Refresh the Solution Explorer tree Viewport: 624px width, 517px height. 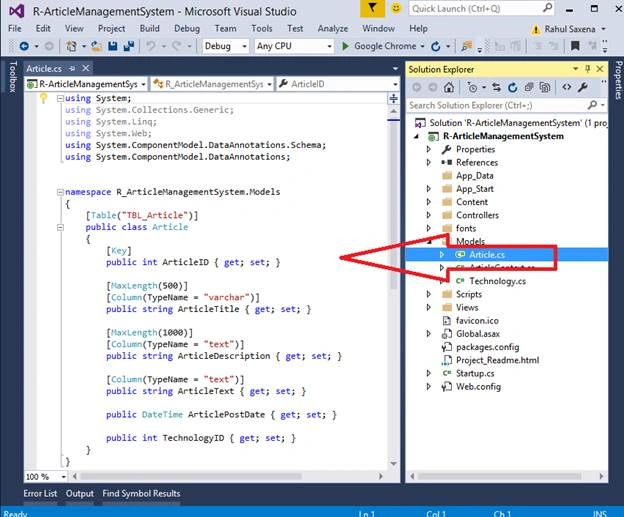click(513, 87)
